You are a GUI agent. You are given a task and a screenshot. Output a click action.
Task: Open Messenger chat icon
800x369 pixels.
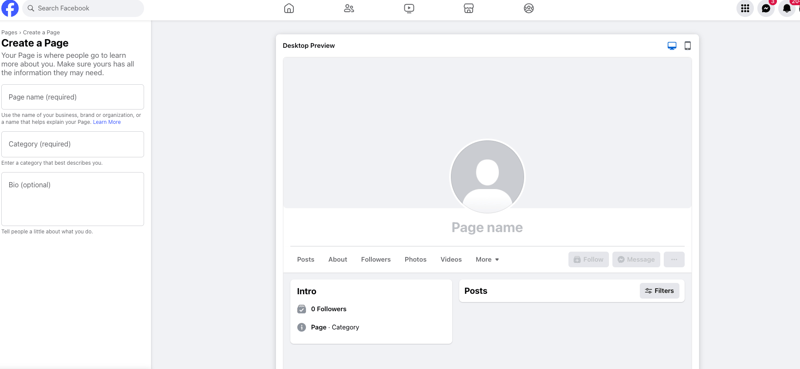766,8
